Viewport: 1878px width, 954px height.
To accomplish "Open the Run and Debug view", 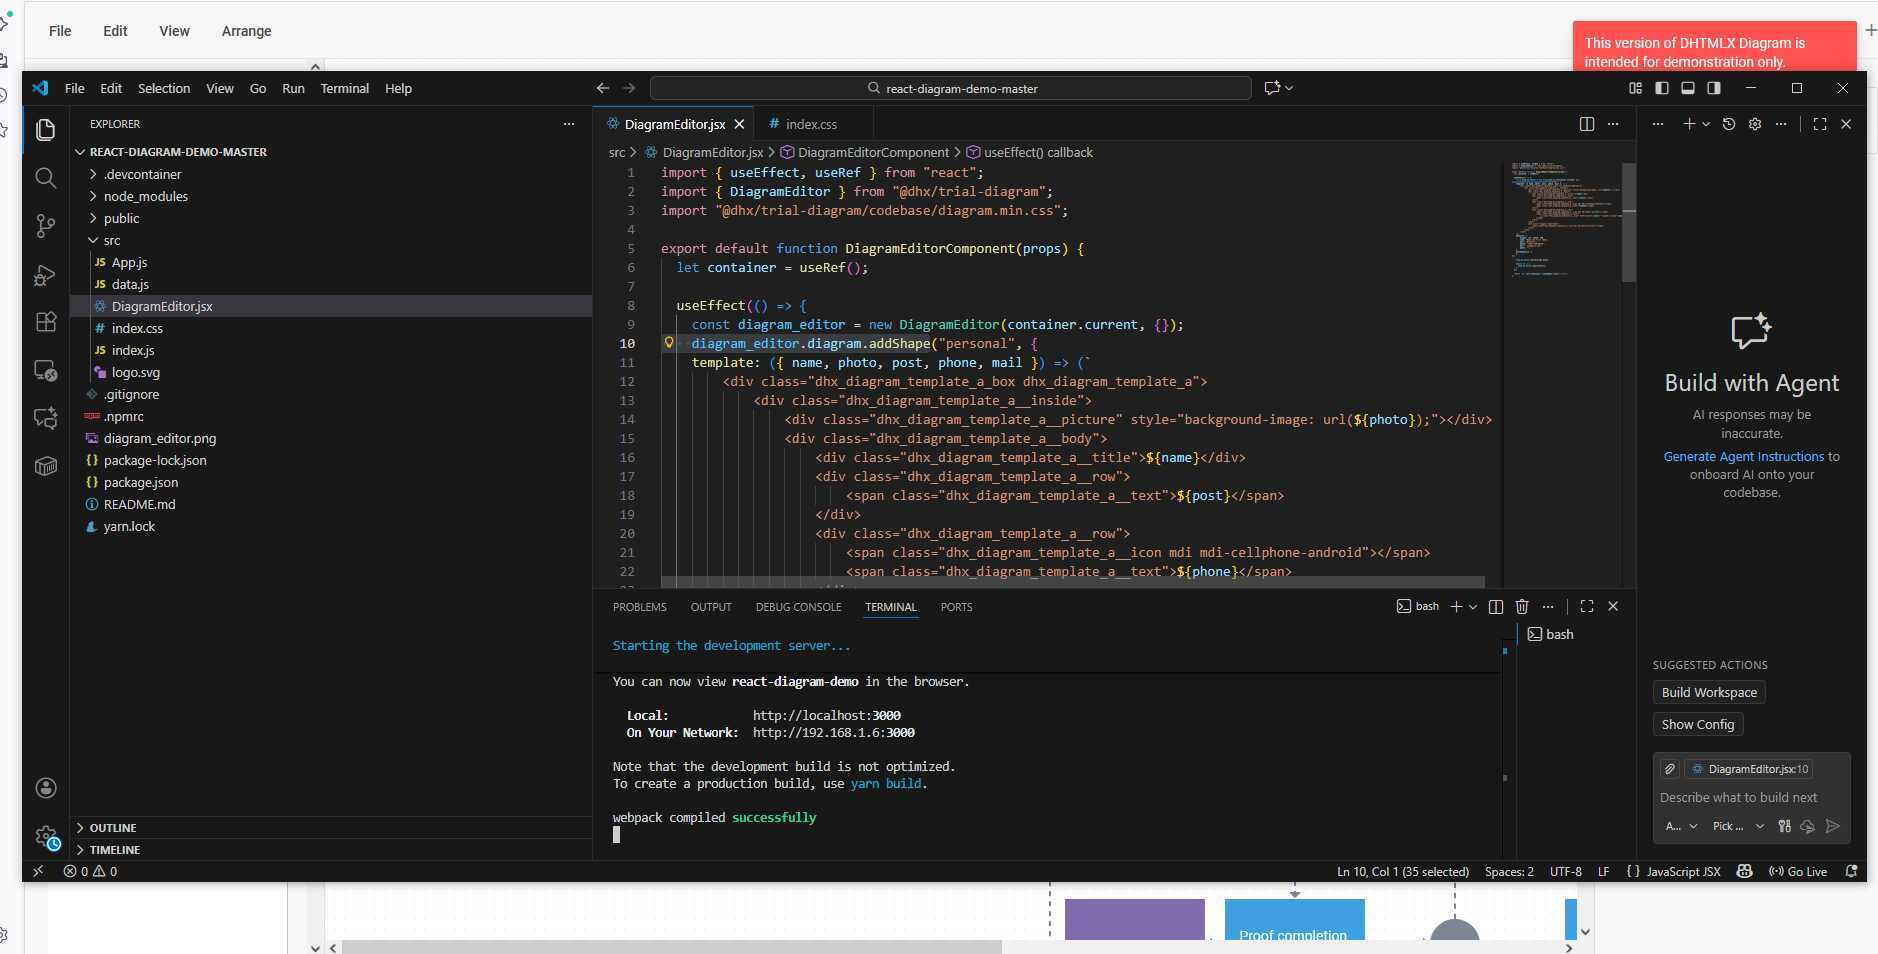I will tap(45, 275).
